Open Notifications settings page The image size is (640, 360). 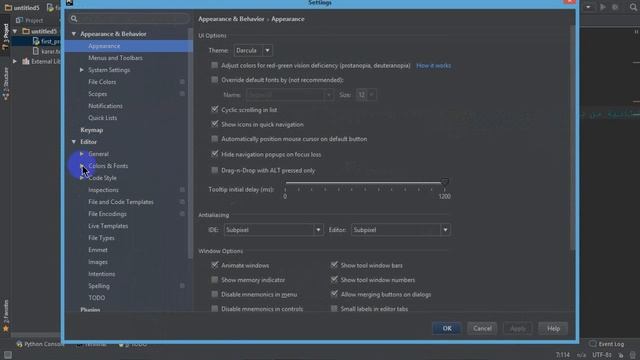pyautogui.click(x=105, y=106)
